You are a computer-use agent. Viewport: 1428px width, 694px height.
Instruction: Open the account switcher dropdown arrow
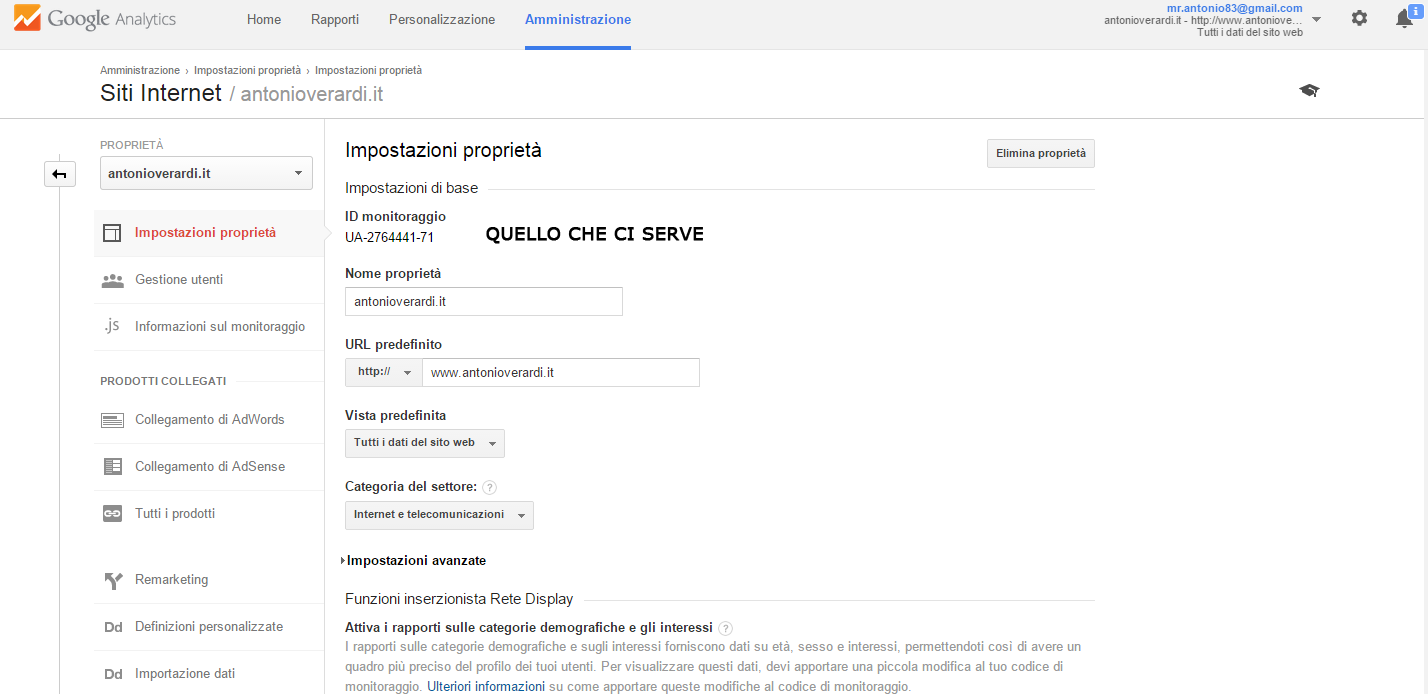tap(1316, 20)
